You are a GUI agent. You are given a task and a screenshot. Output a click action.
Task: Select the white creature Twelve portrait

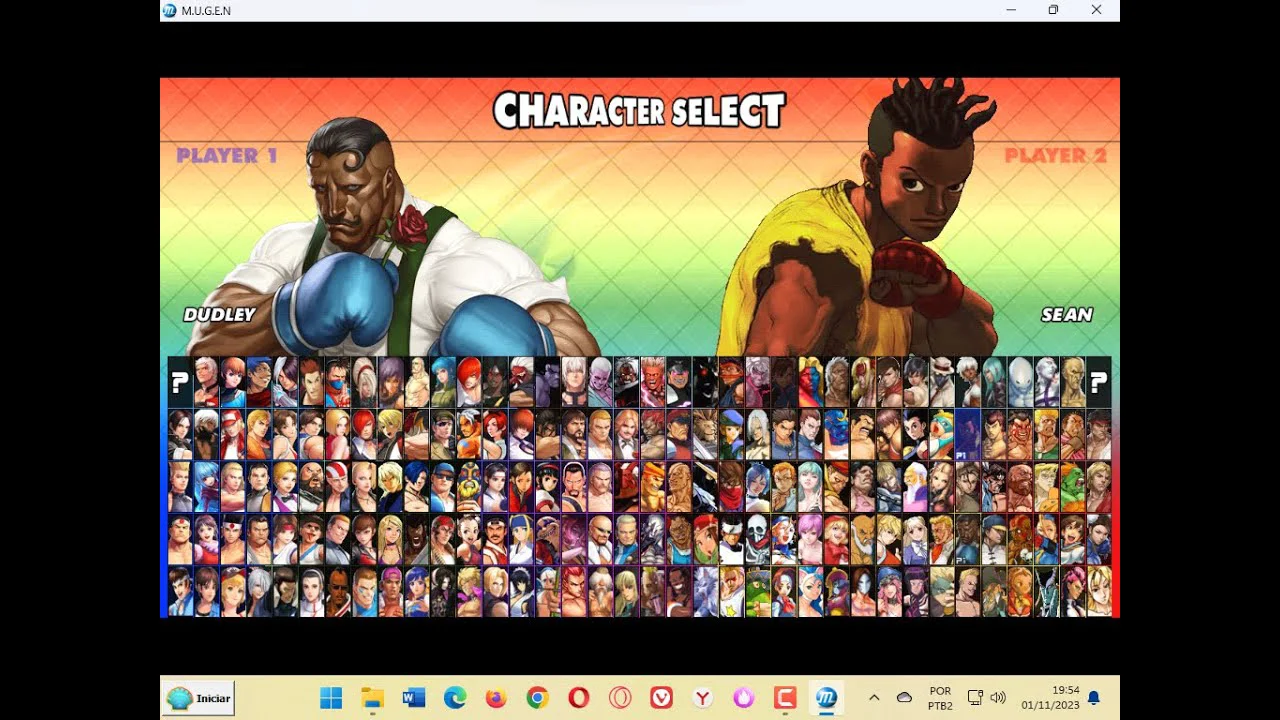click(1020, 382)
